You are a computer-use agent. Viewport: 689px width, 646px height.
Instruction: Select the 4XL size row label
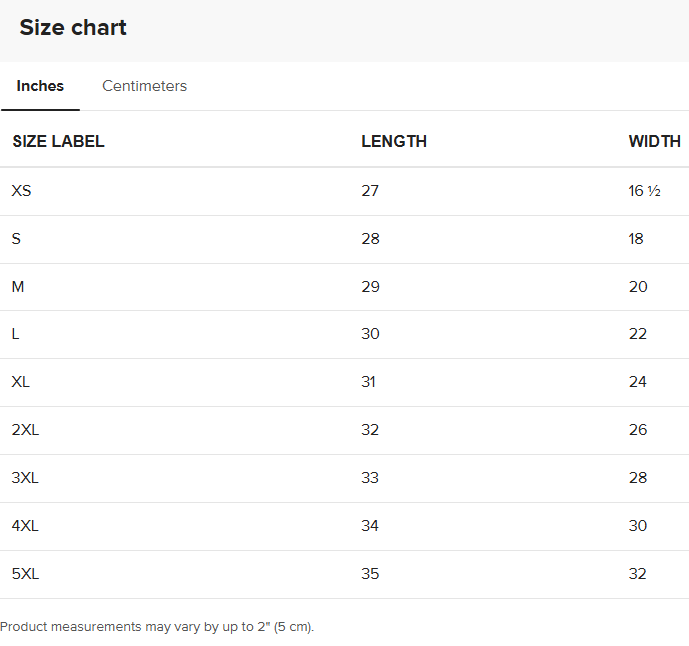click(25, 526)
